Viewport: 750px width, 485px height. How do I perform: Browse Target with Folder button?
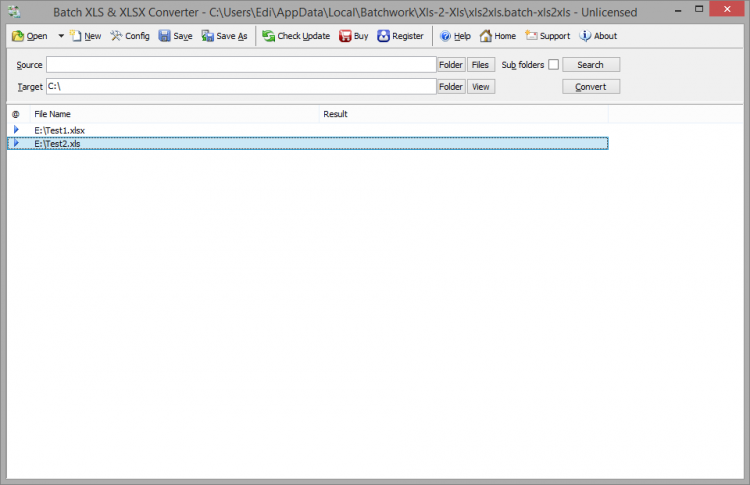(x=451, y=87)
